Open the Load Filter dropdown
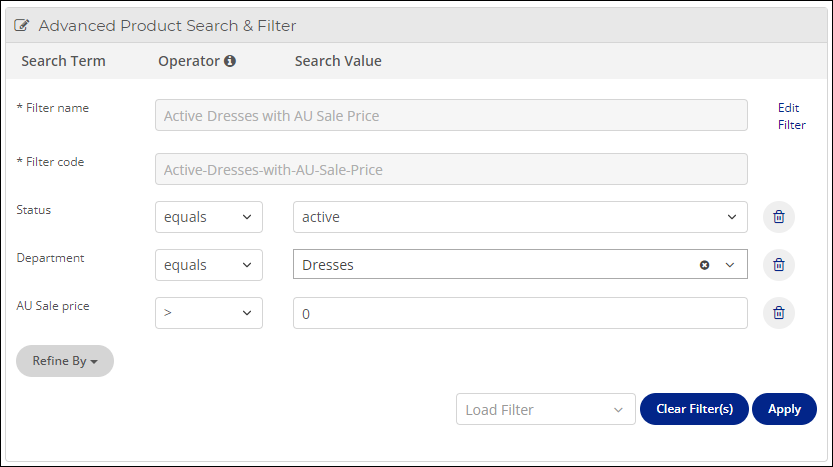This screenshot has height=467, width=833. point(546,409)
